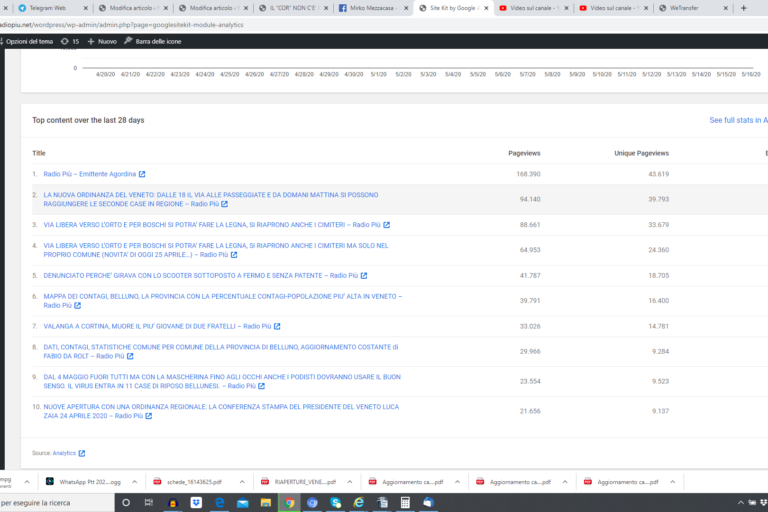Open 'See full stats in' Analytics link
Screen dimensions: 768x512
tap(738, 120)
